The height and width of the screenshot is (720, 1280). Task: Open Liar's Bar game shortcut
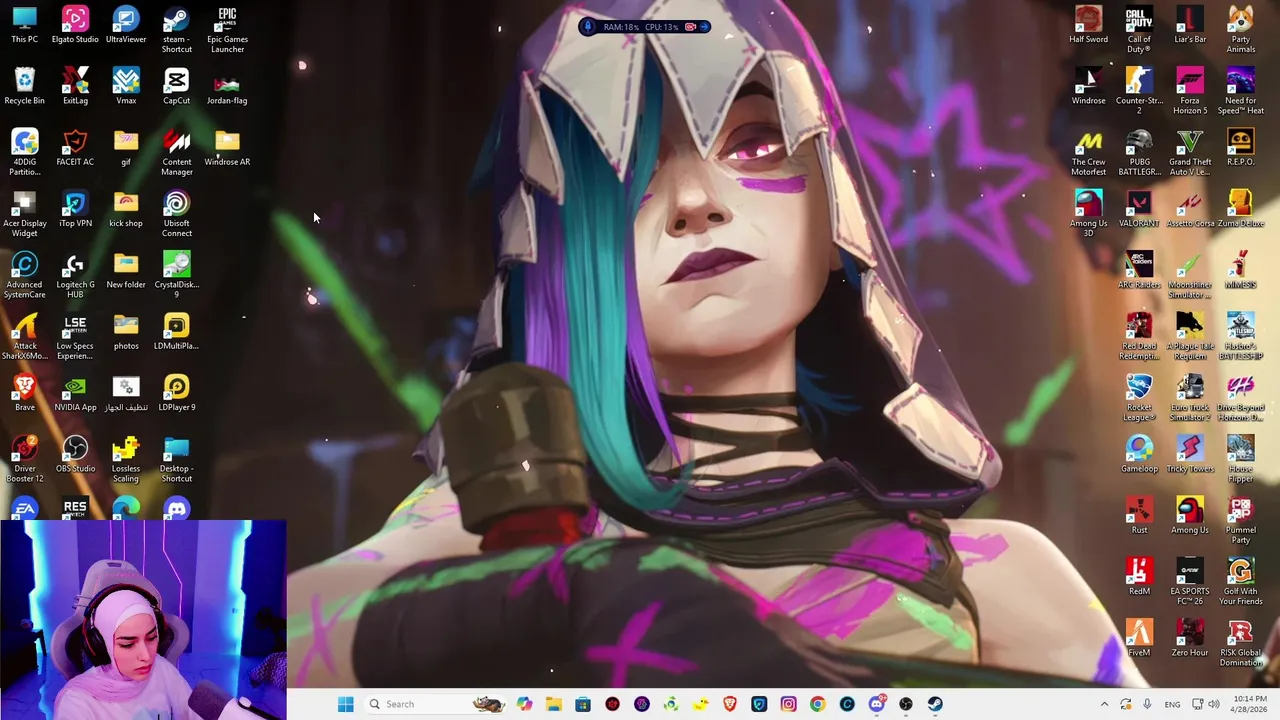tap(1190, 26)
